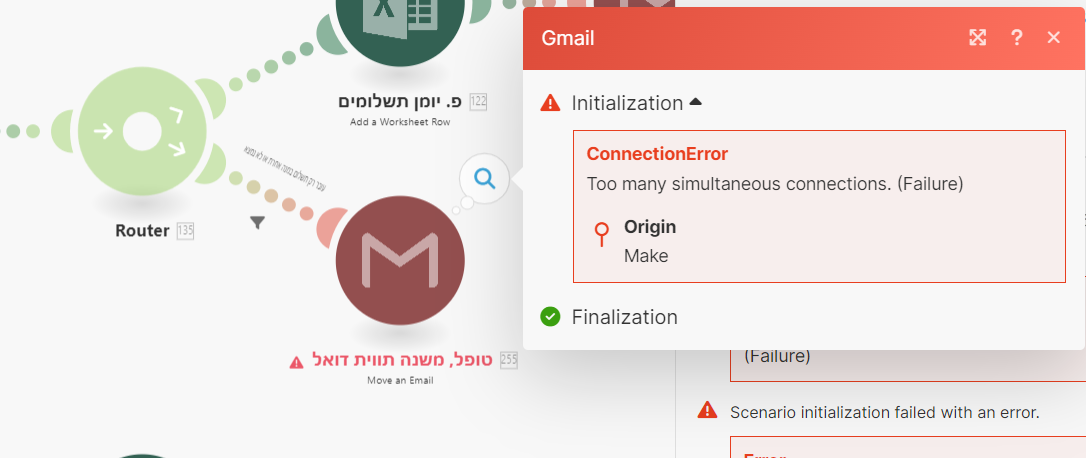1086x458 pixels.
Task: Click the "Scenario initialization failed with an error" message
Action: pos(886,411)
